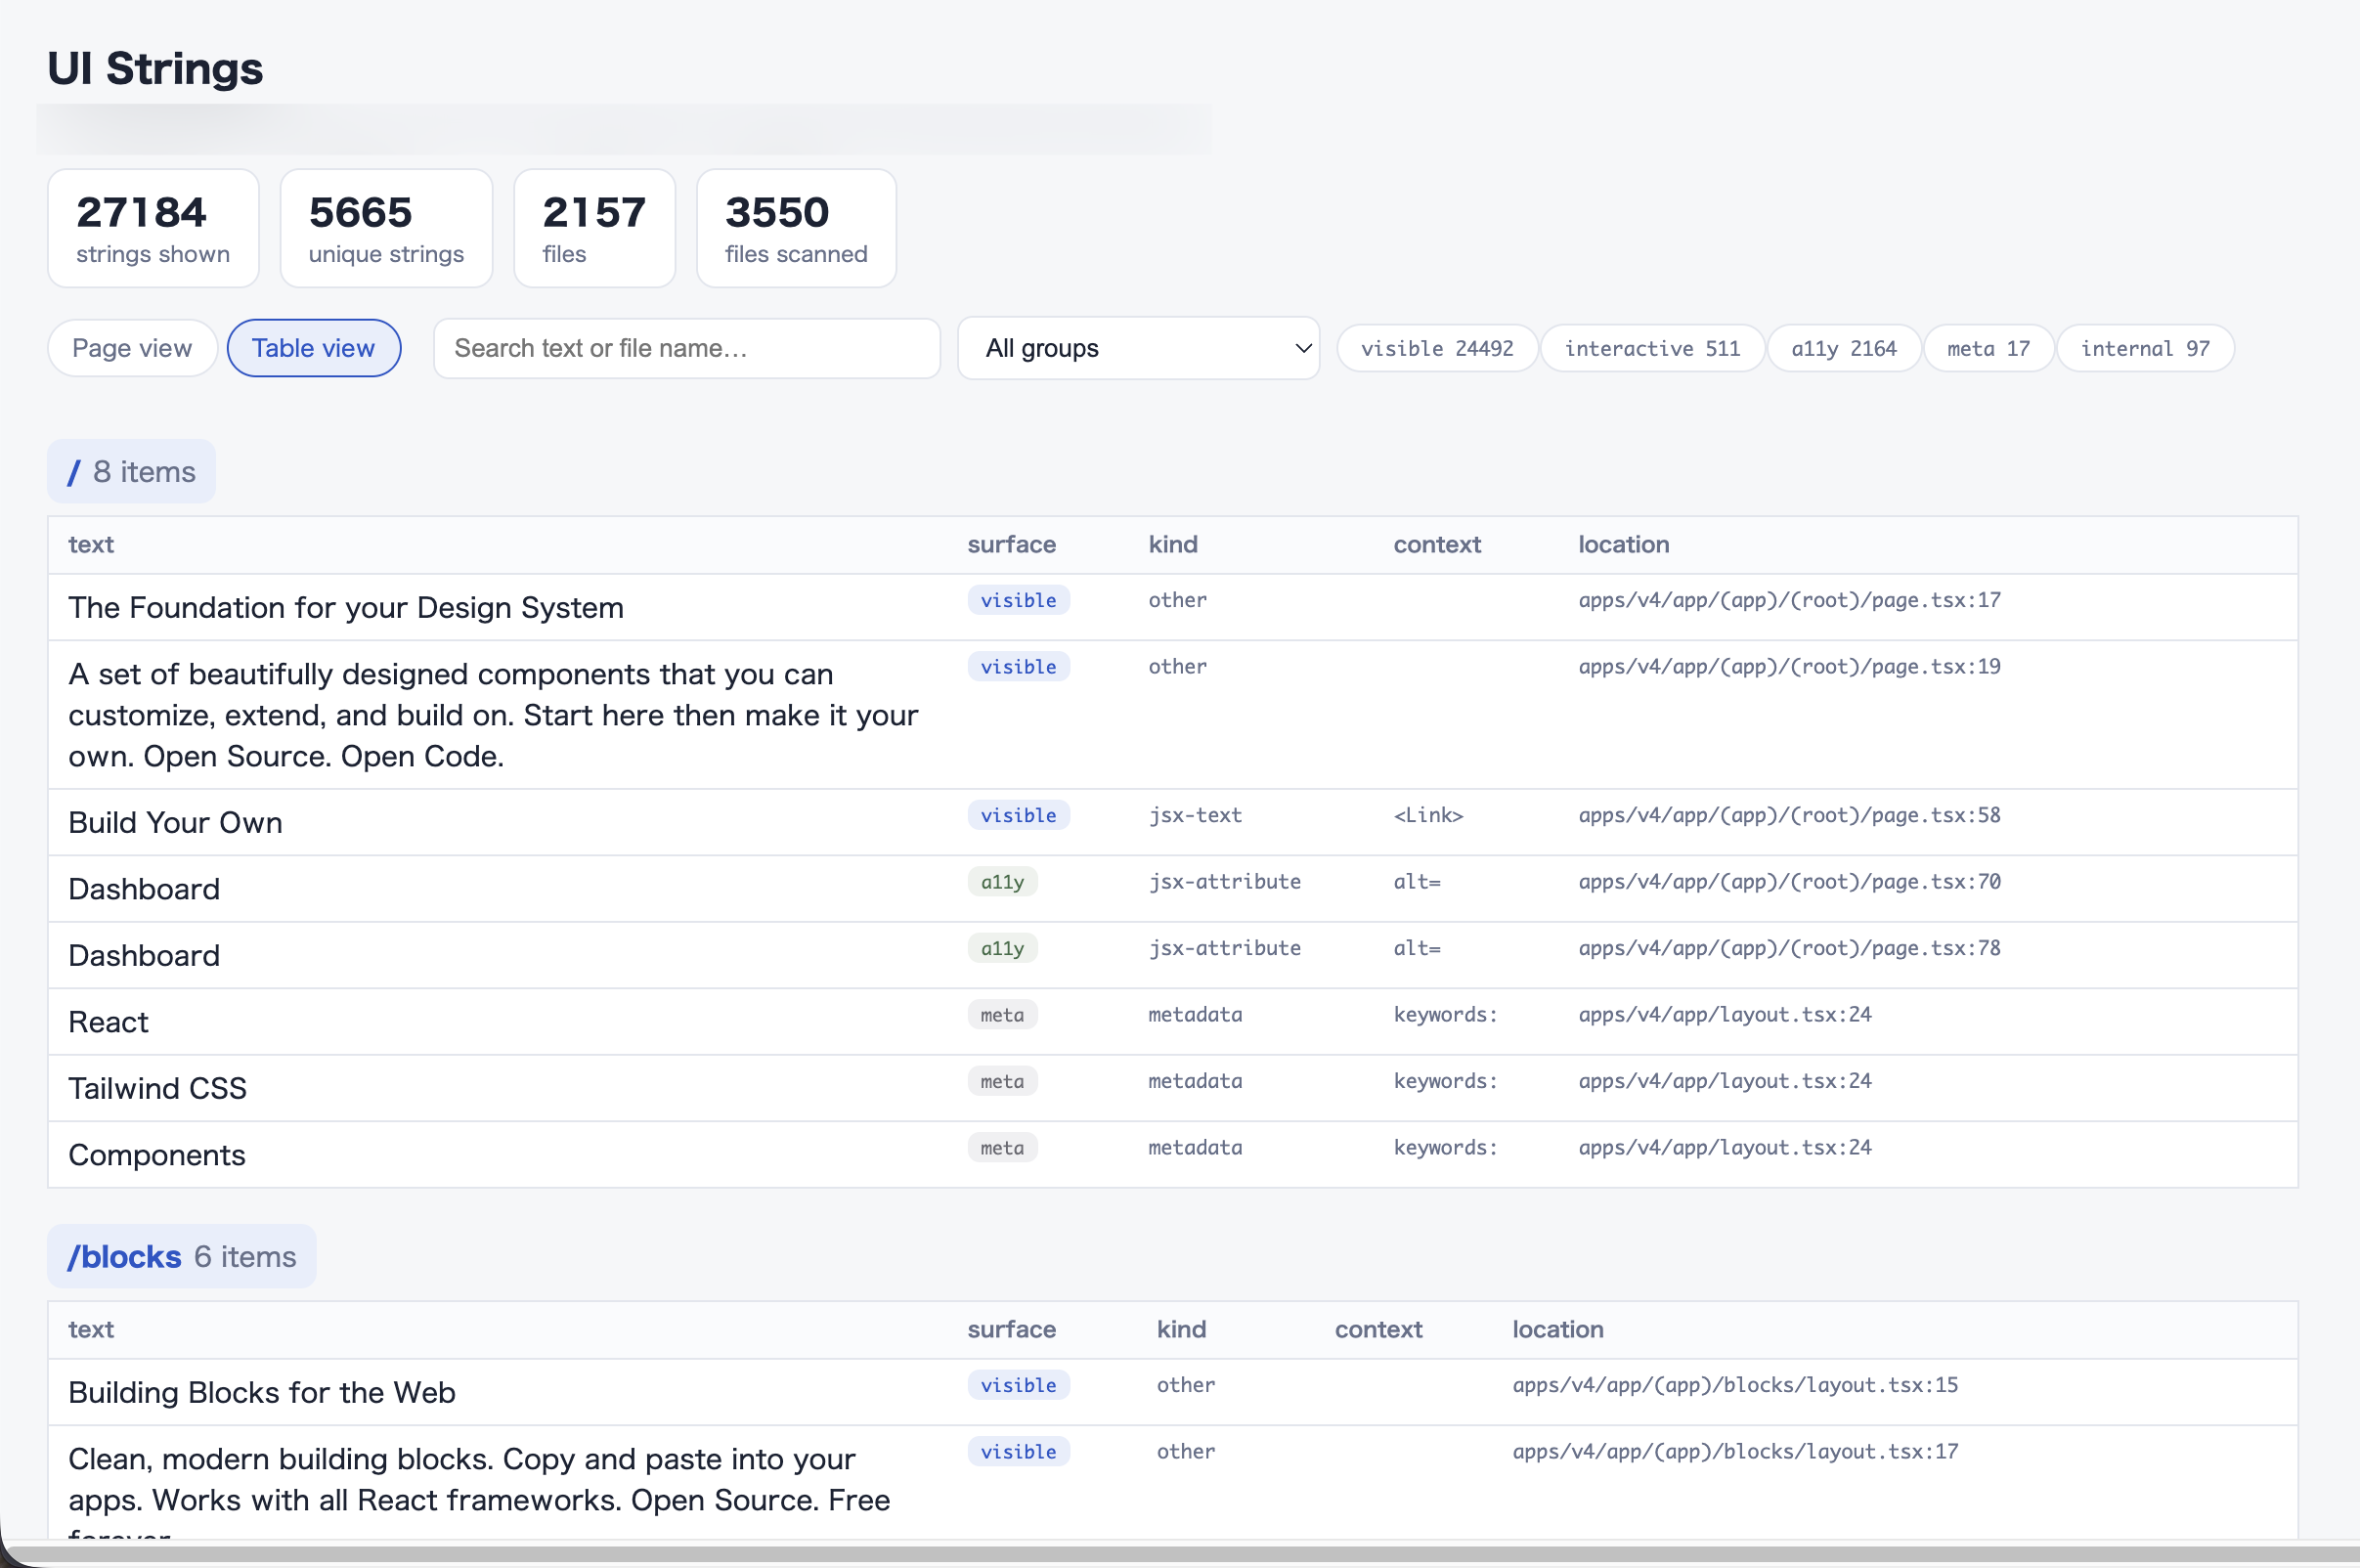The width and height of the screenshot is (2360, 1568).
Task: Click the kind column header in the "/" table
Action: [x=1173, y=544]
